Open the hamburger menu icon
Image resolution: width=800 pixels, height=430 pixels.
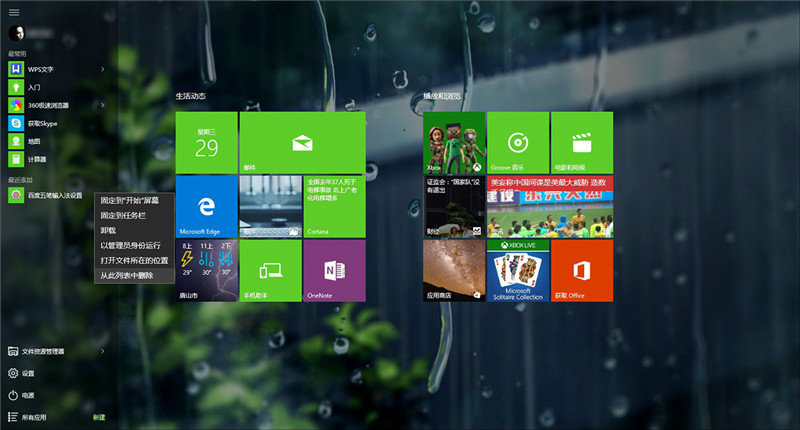pyautogui.click(x=14, y=12)
